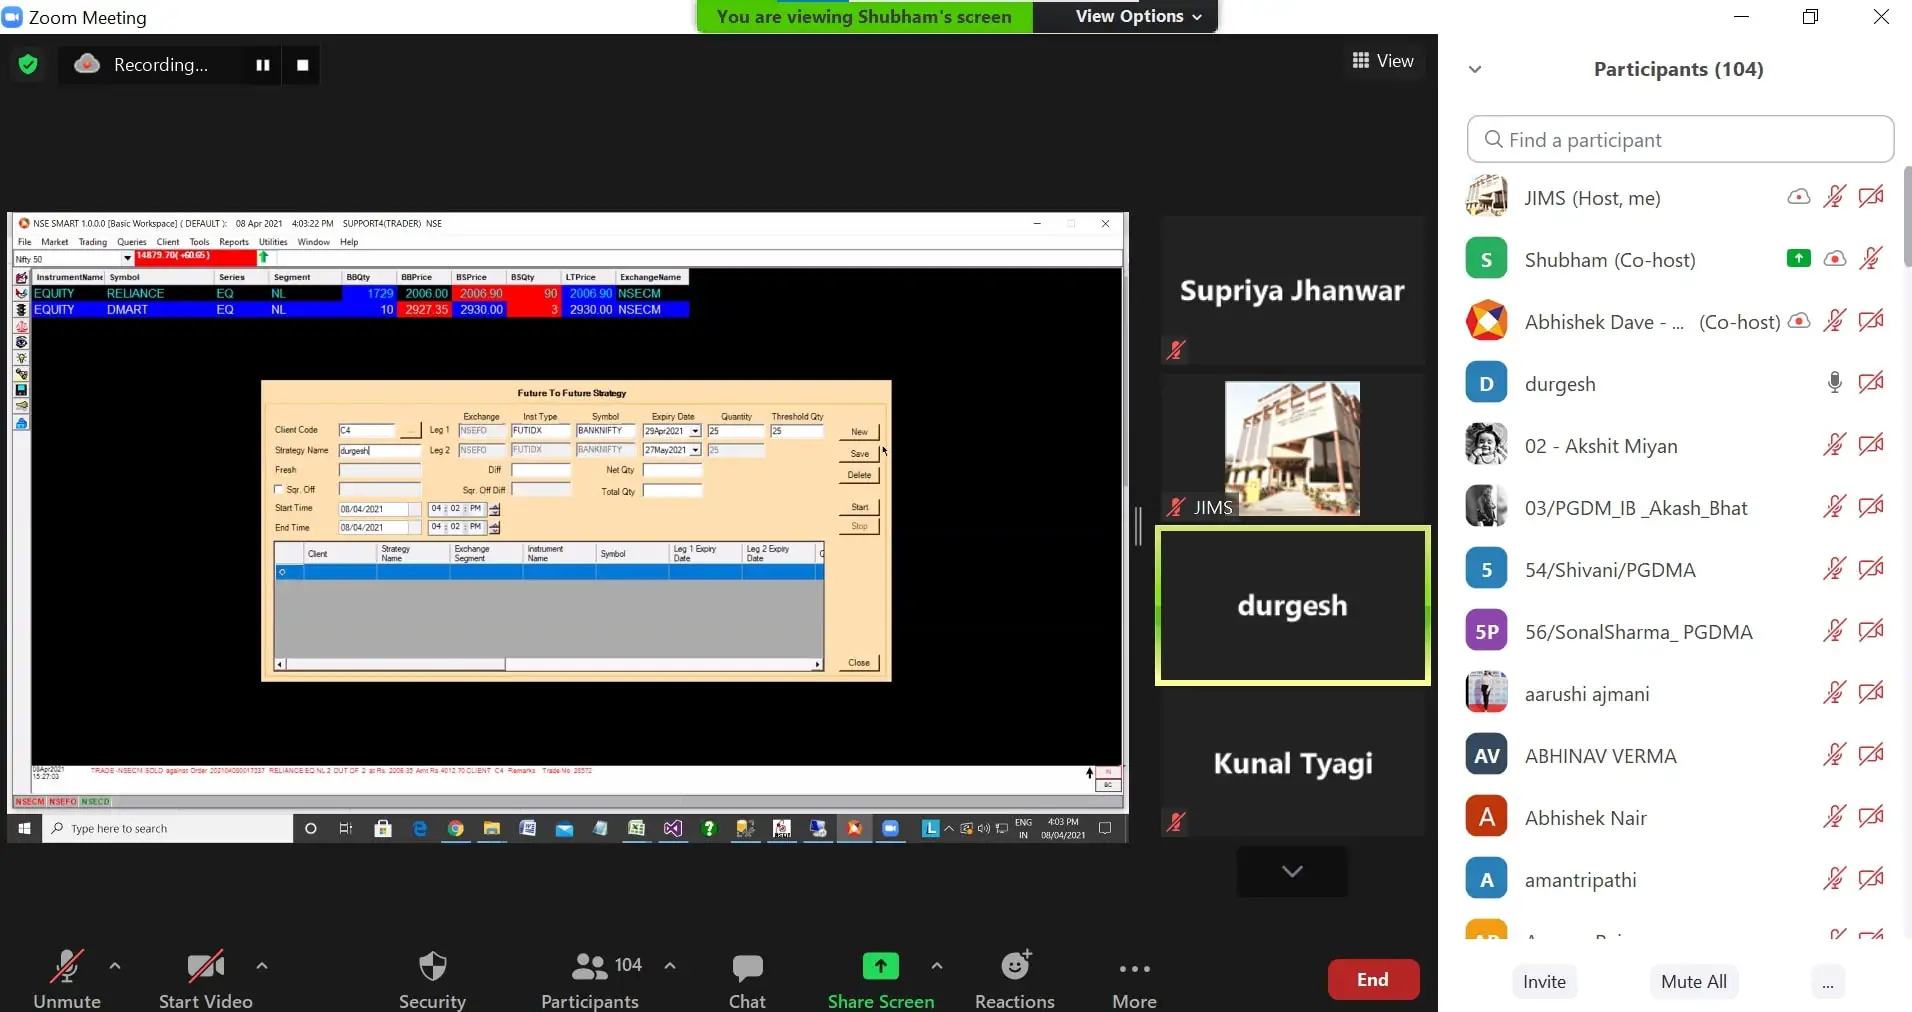Click the green encryption shield icon
This screenshot has width=1912, height=1012.
click(x=28, y=65)
